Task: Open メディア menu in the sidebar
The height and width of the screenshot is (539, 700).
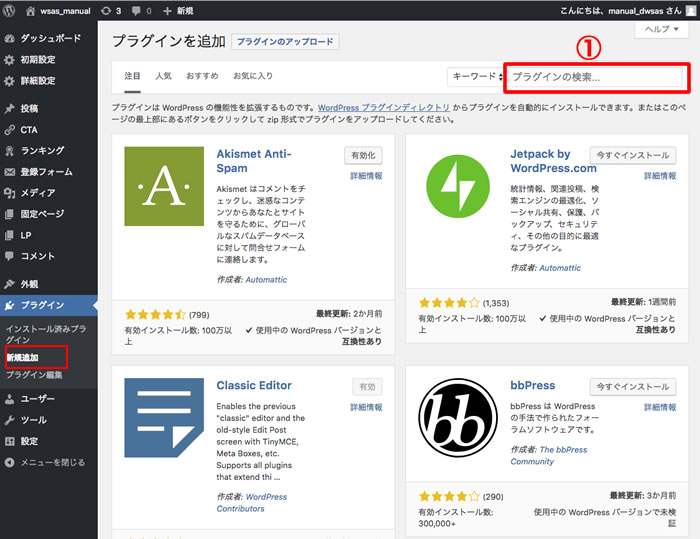Action: point(38,192)
